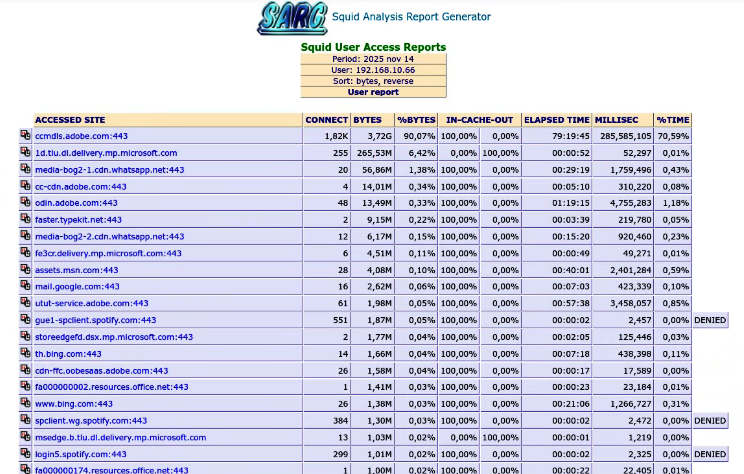This screenshot has height=474, width=744.
Task: Click the SARG logo image
Action: tap(292, 18)
